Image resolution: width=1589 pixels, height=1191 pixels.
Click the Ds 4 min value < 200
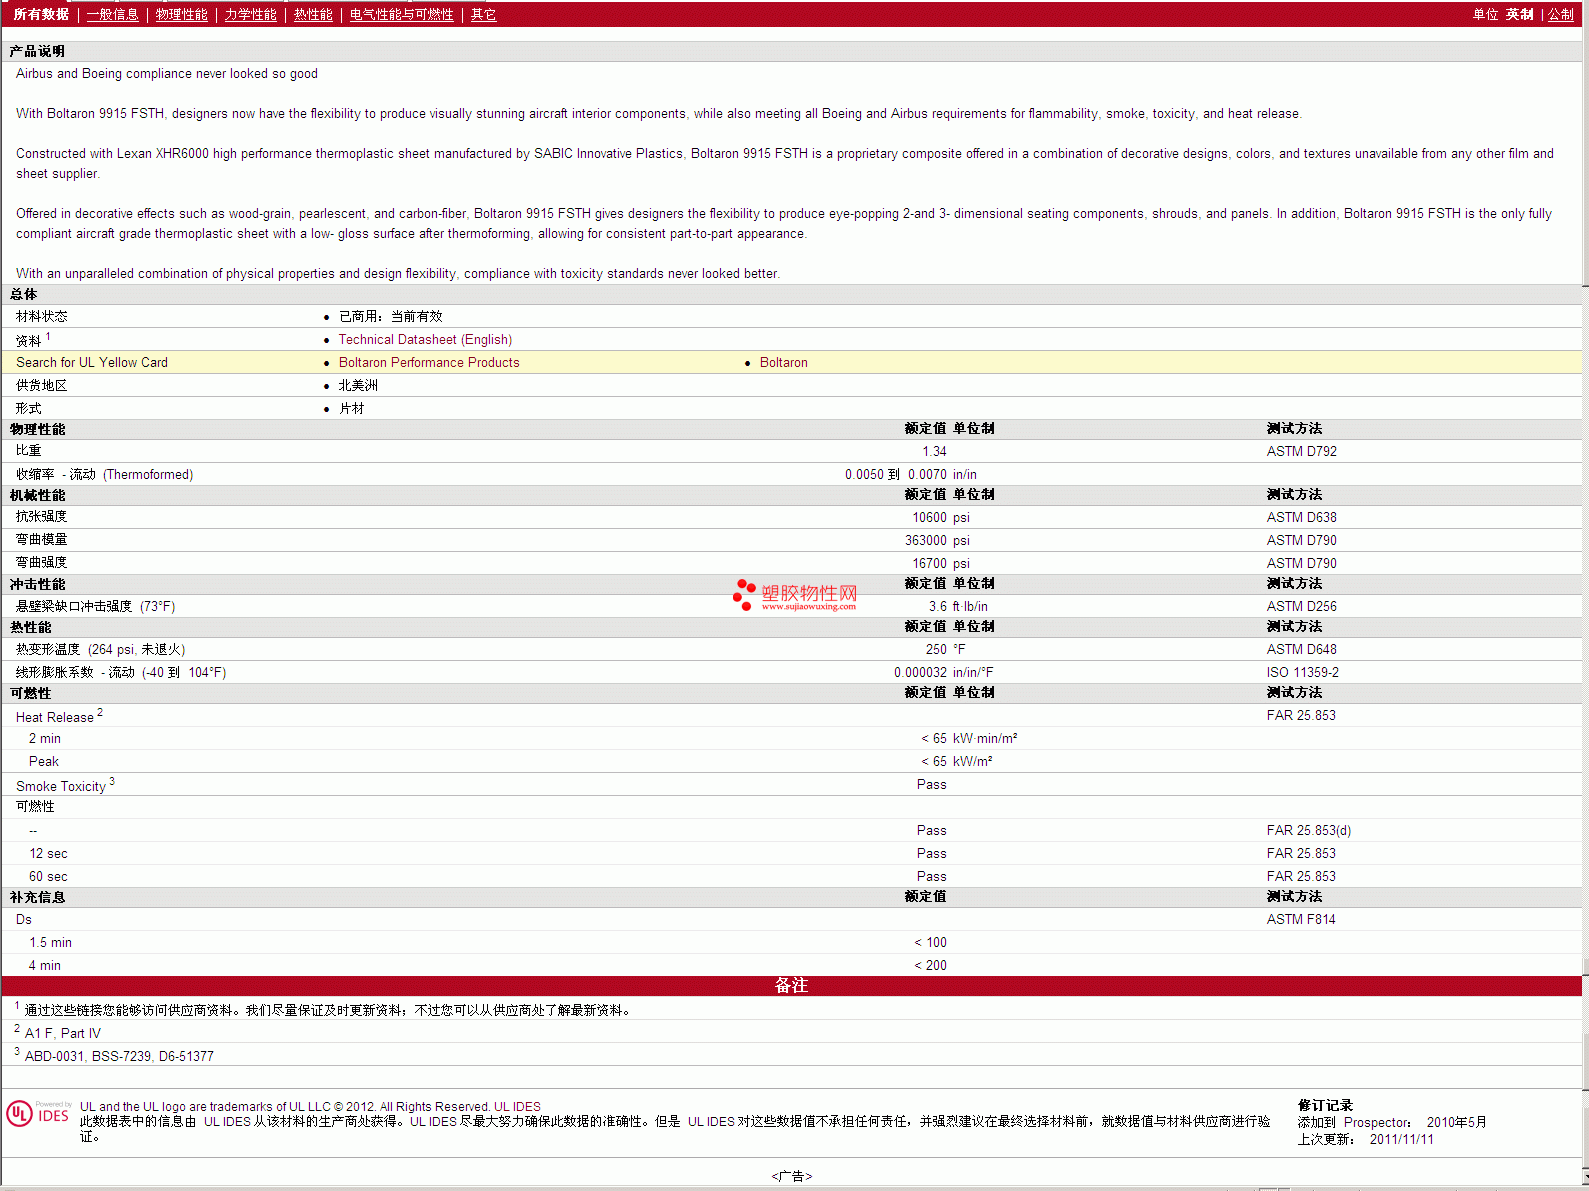pos(930,966)
